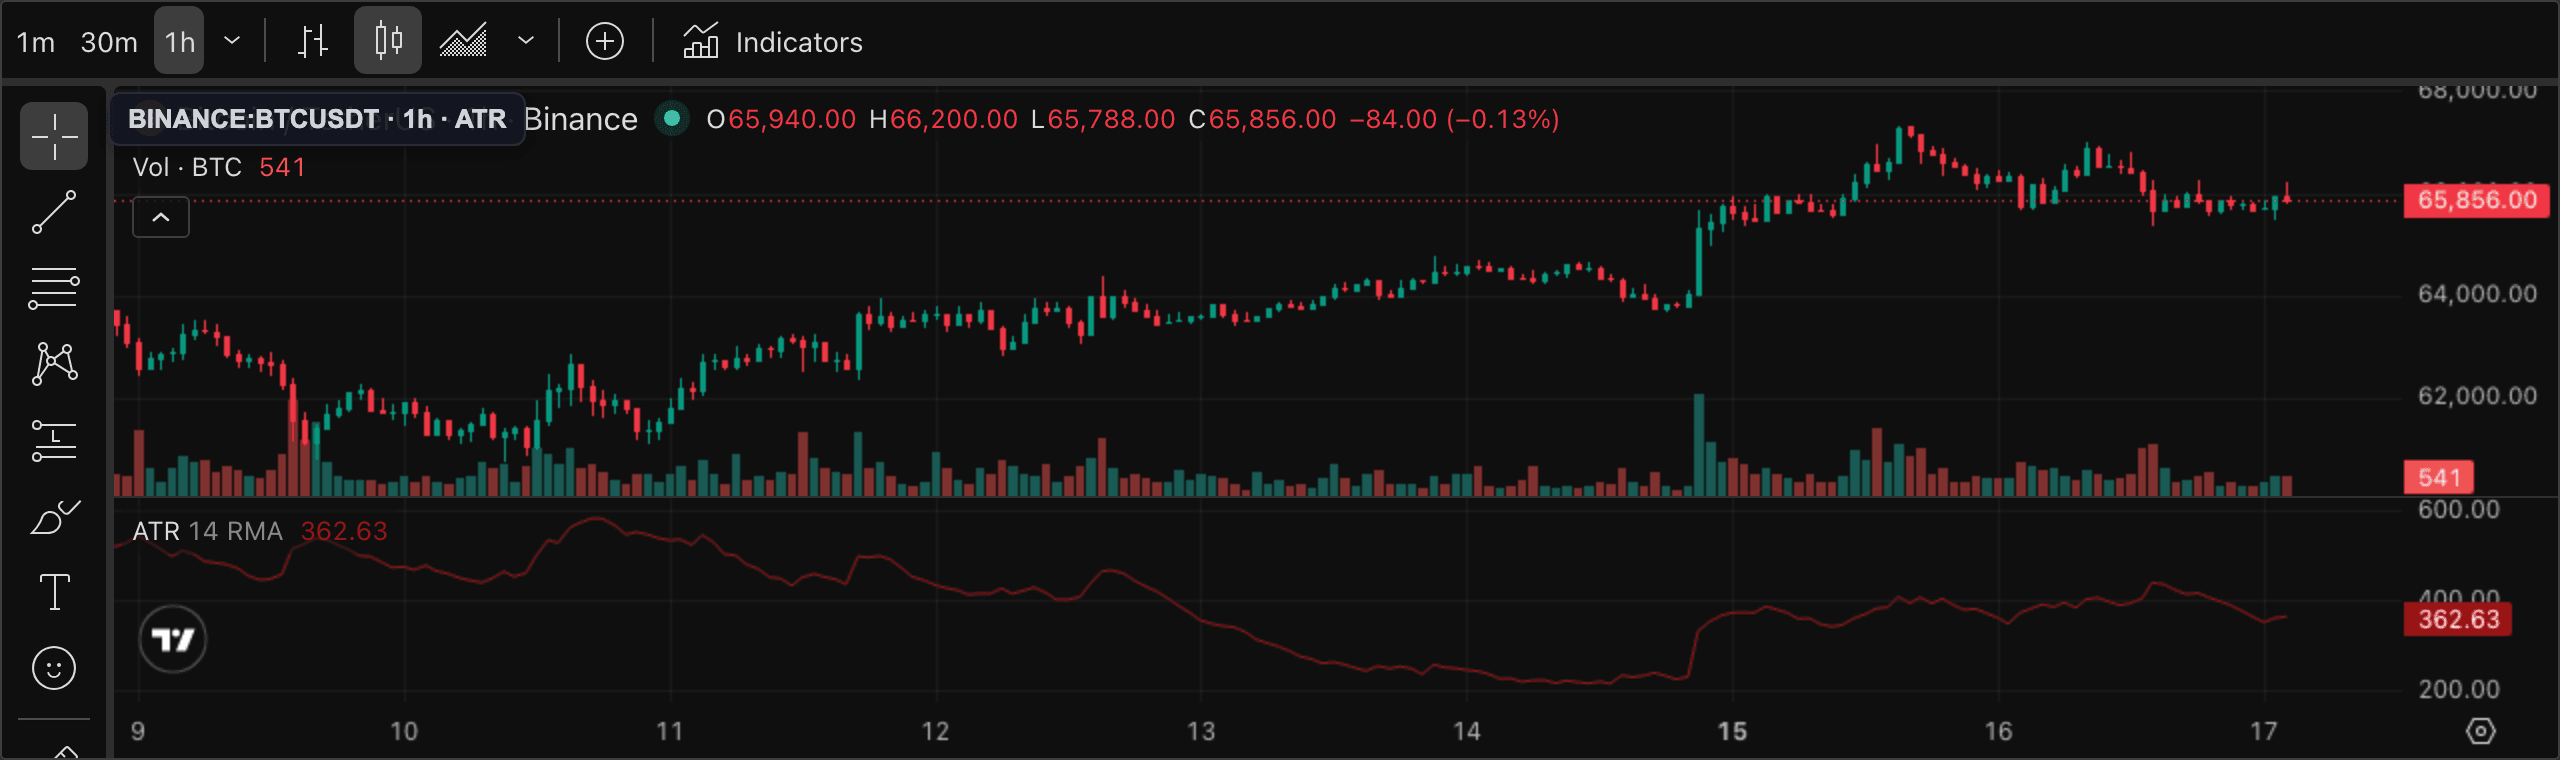2560x760 pixels.
Task: Select the trend line drawing tool
Action: pos(54,212)
